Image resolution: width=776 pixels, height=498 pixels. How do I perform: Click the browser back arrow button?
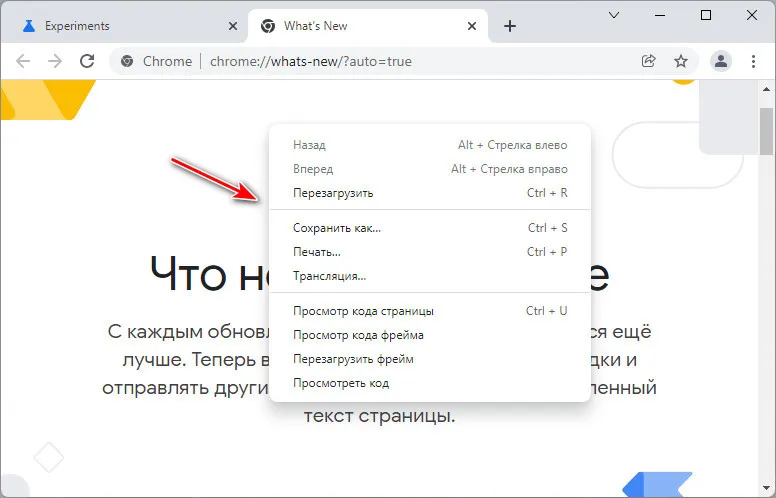point(23,61)
